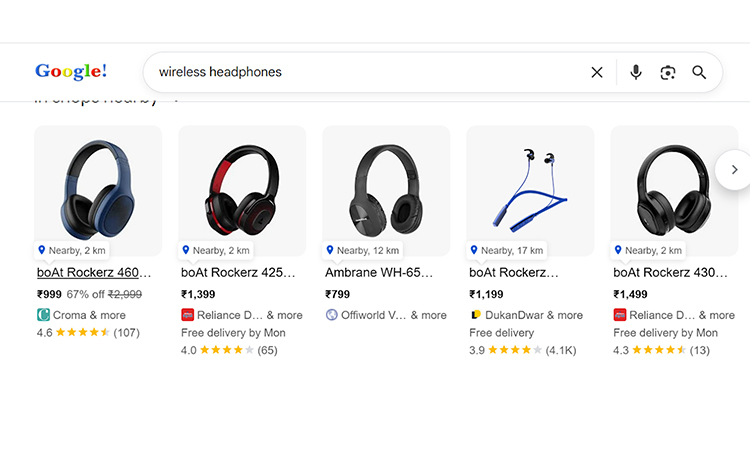Image resolution: width=750 pixels, height=450 pixels.
Task: Click the boAt Rockerz ₹1,199 neckband title
Action: (x=514, y=272)
